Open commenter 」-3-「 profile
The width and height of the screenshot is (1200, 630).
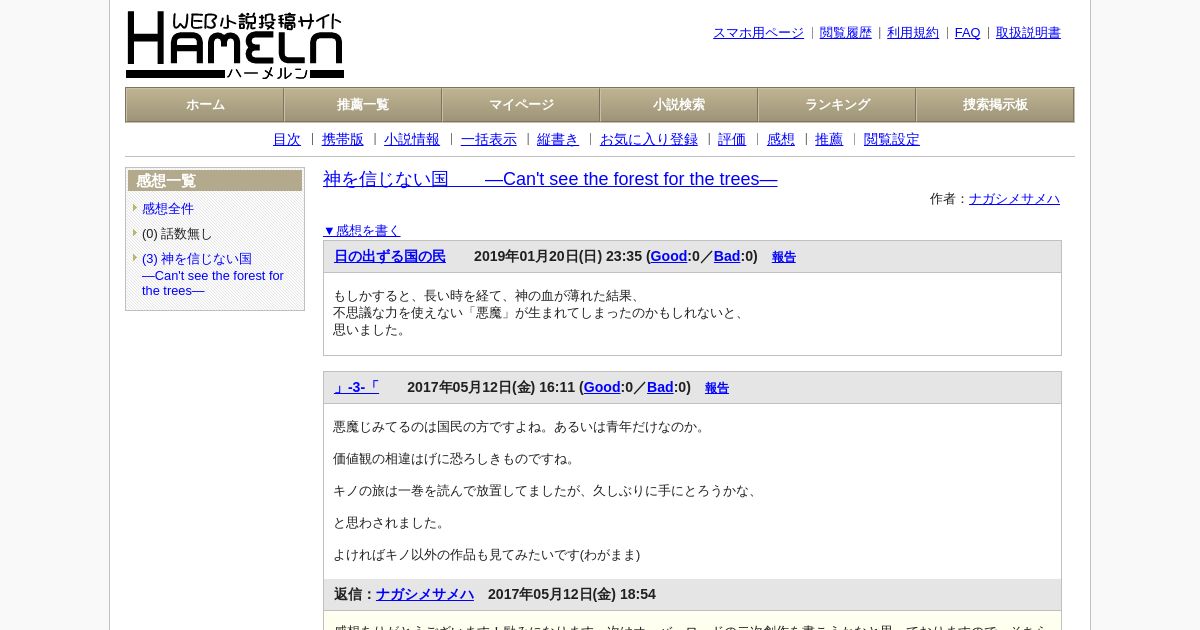[x=356, y=388]
